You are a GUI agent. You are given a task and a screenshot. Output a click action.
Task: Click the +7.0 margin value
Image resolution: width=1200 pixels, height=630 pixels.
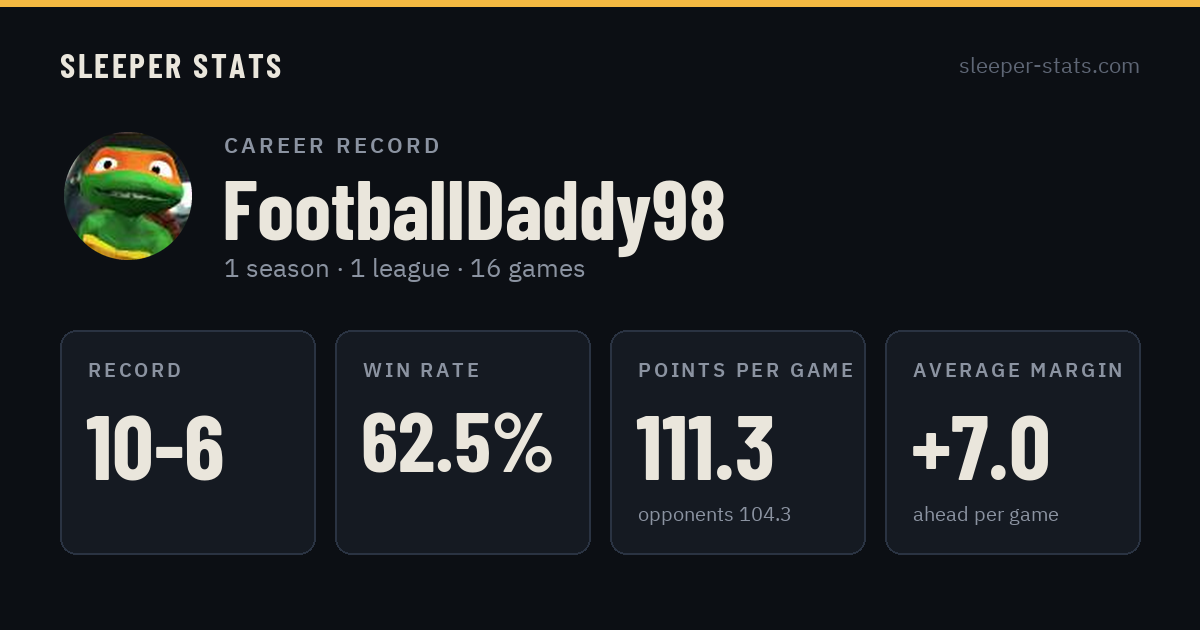pyautogui.click(x=981, y=448)
